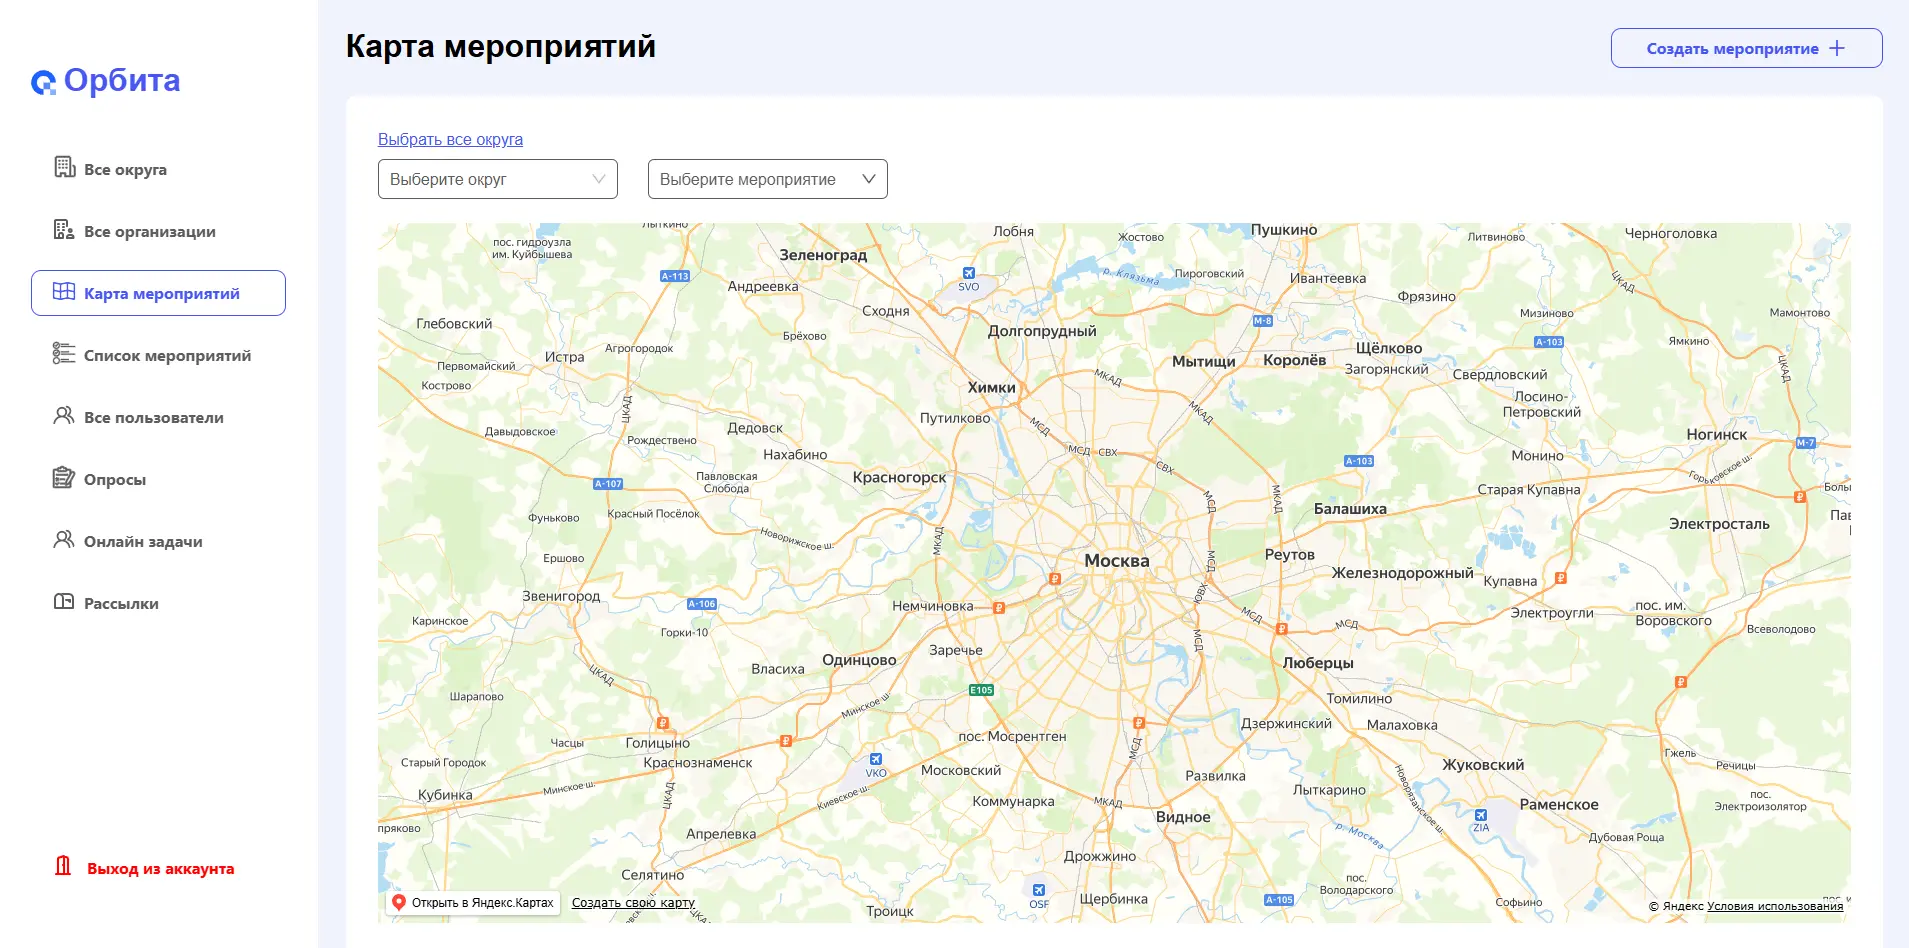The image size is (1909, 948).
Task: Click the red door logout icon
Action: tap(63, 866)
